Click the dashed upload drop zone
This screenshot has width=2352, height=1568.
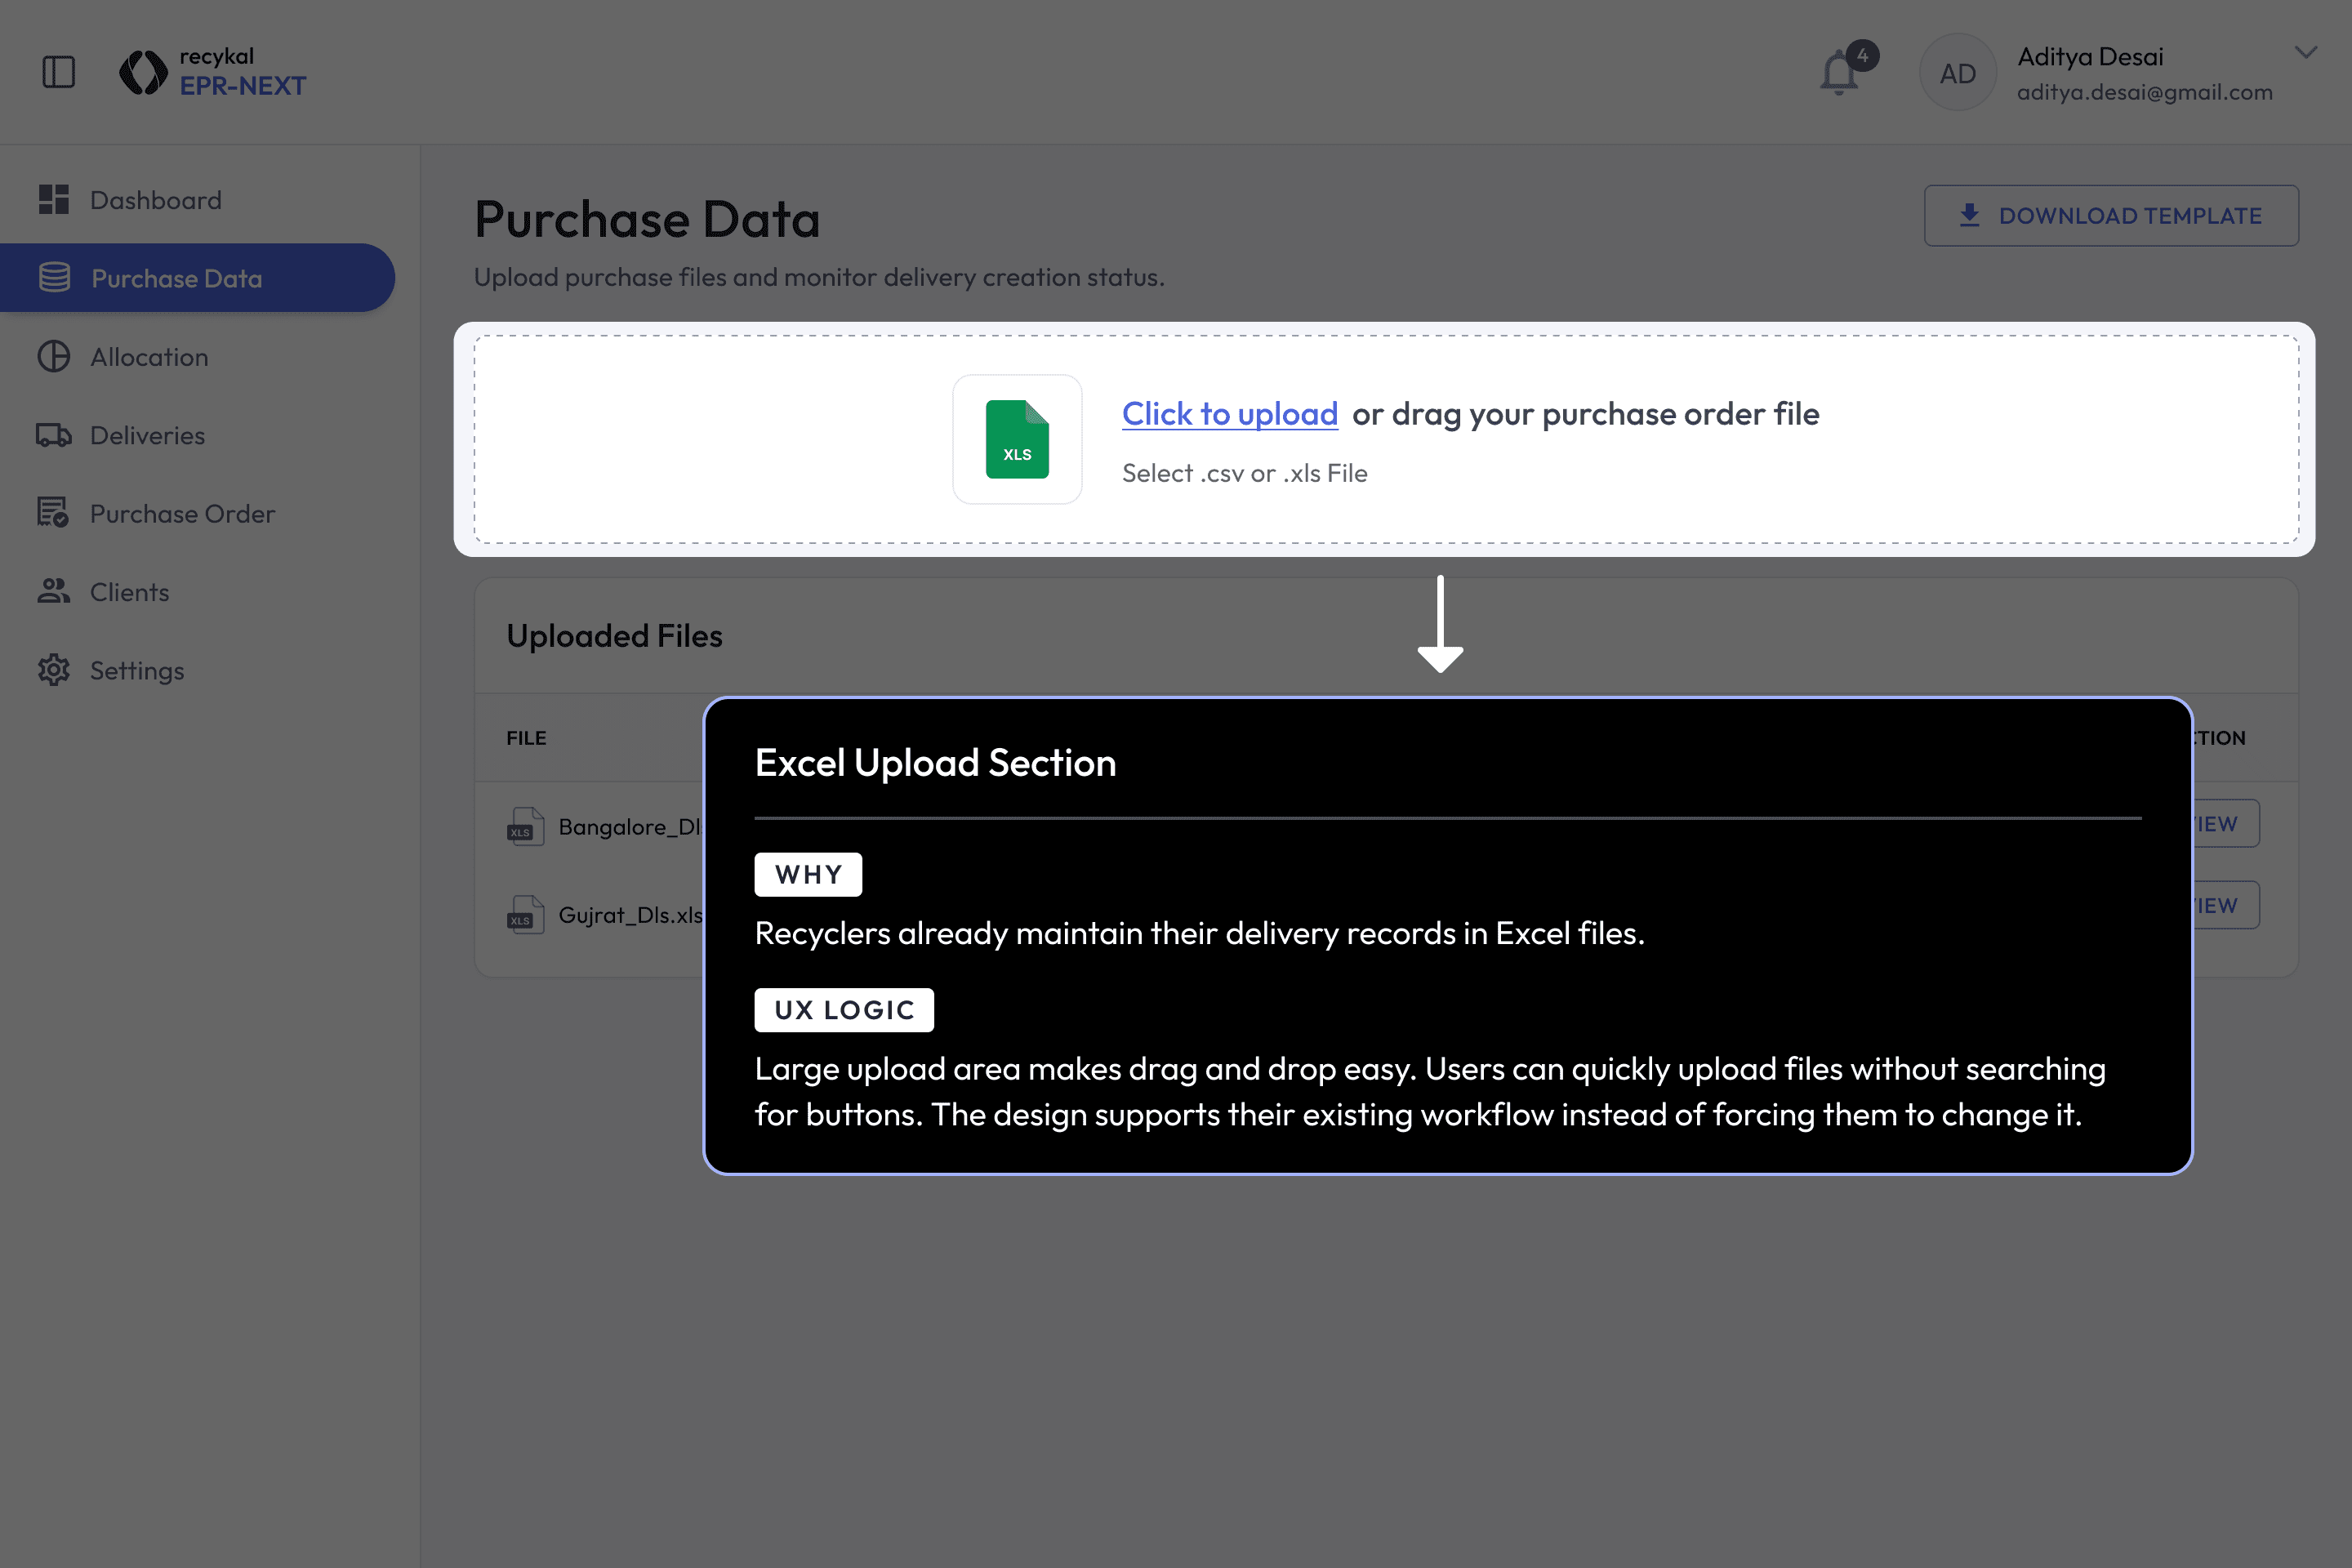click(700, 440)
